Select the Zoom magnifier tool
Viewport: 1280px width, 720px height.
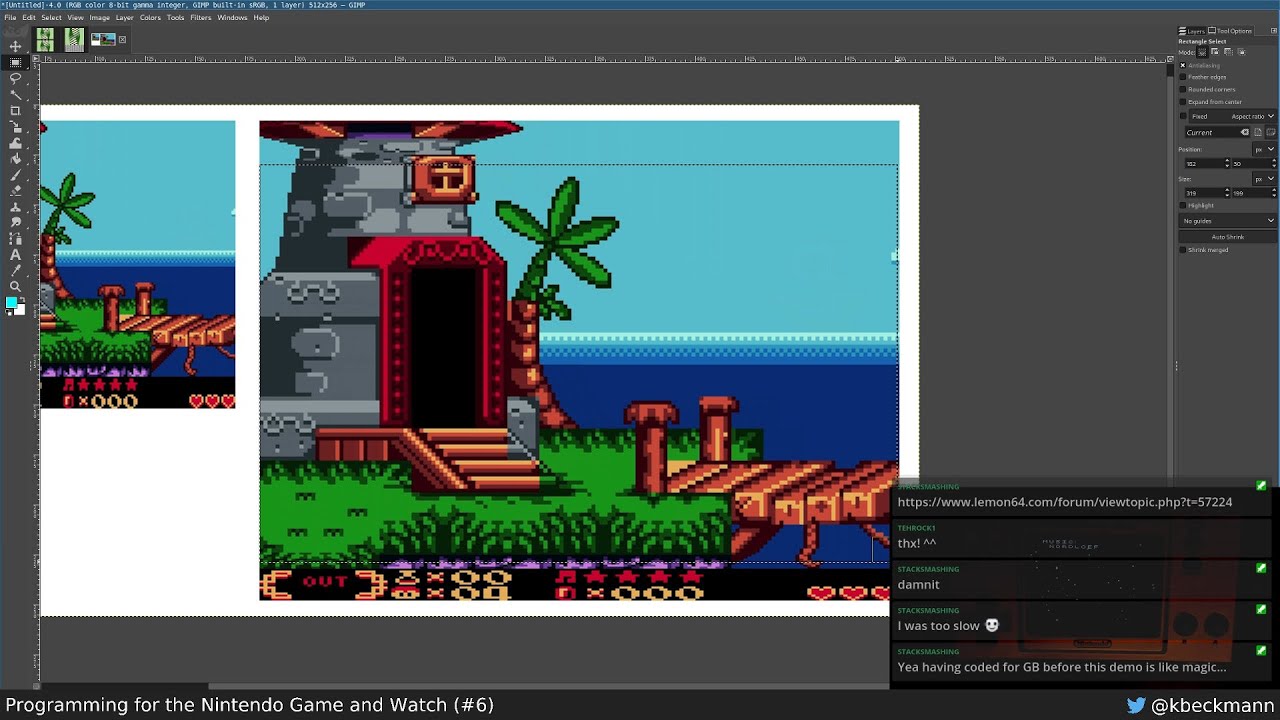[x=15, y=286]
